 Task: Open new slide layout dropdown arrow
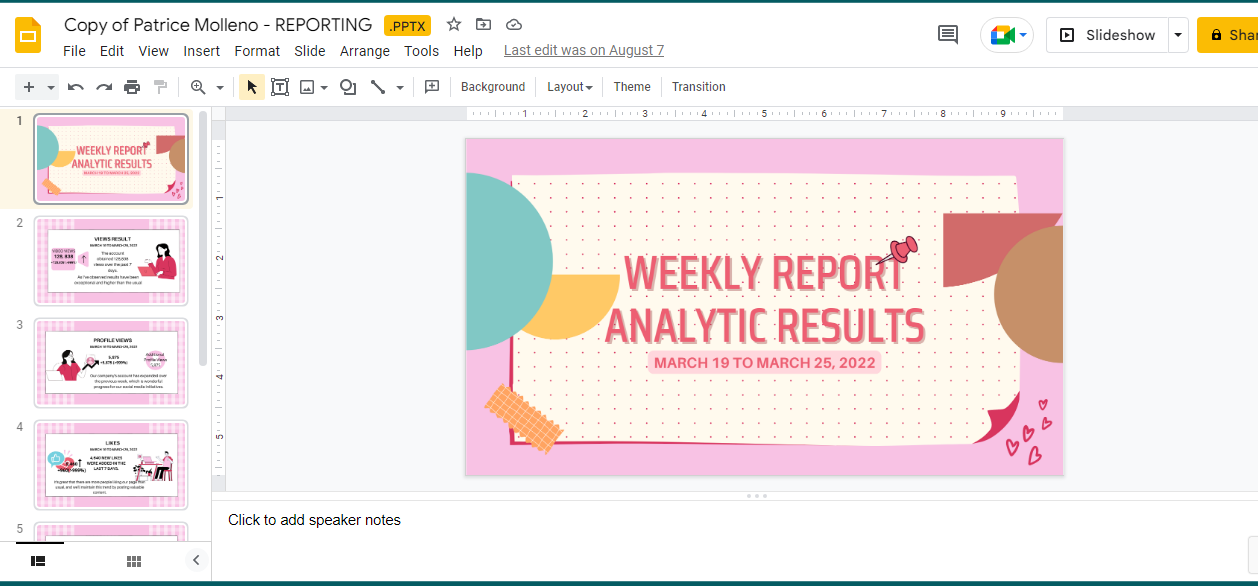click(51, 87)
